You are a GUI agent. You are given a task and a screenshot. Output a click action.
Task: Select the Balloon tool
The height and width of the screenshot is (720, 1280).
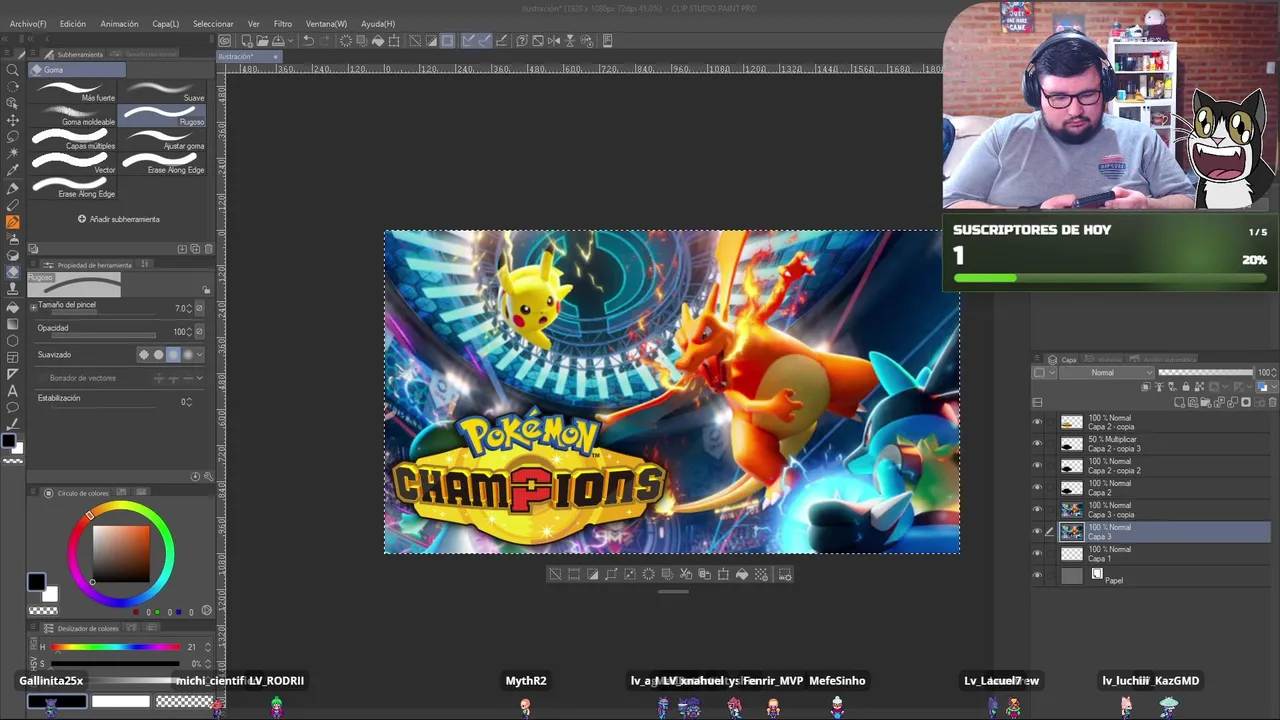(x=13, y=407)
